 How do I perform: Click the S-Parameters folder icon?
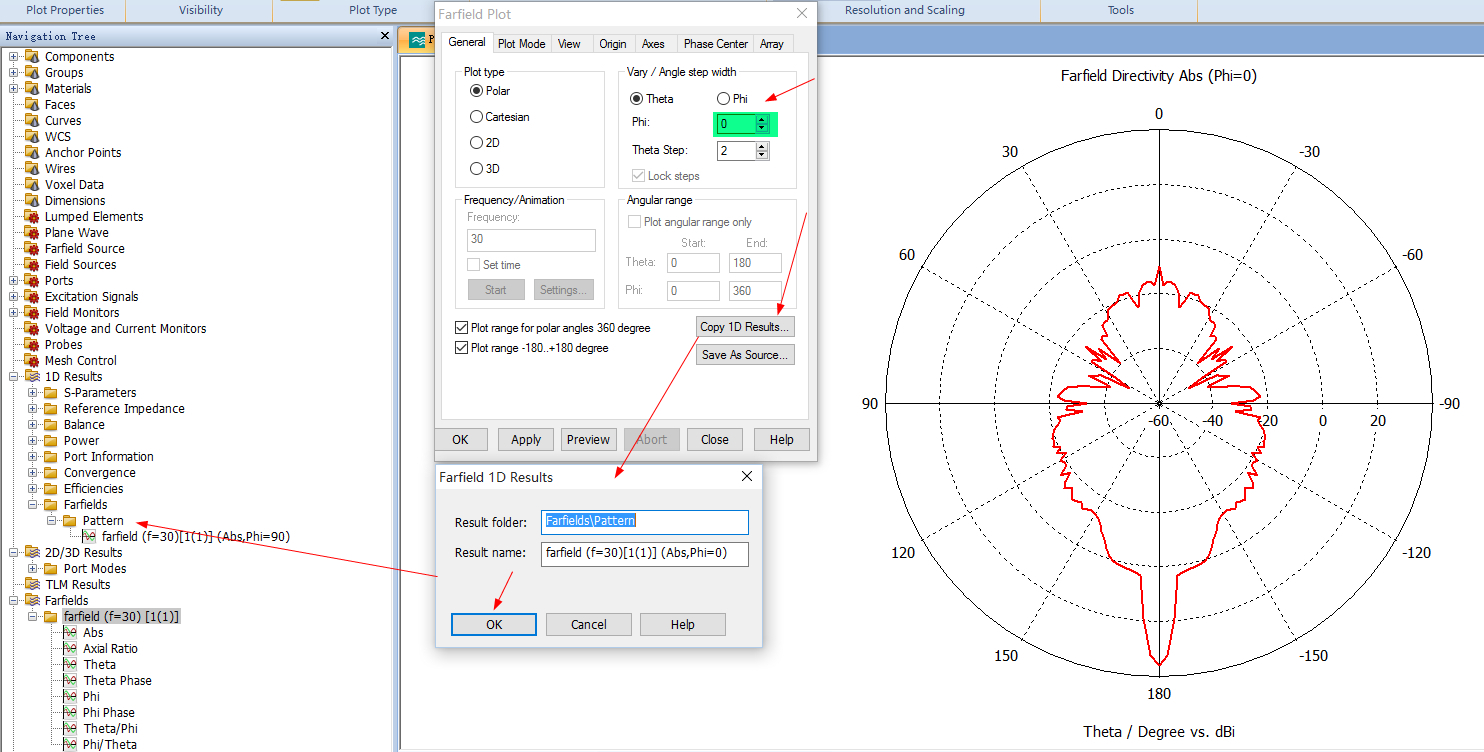point(51,393)
